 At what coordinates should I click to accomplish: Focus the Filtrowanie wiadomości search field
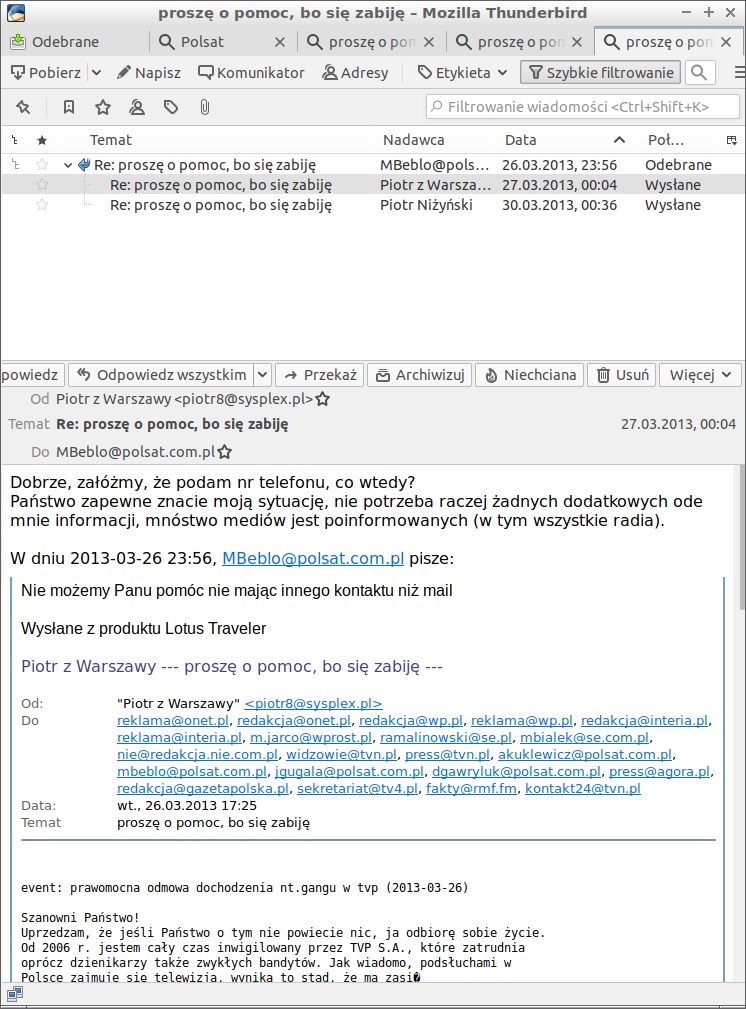[583, 107]
